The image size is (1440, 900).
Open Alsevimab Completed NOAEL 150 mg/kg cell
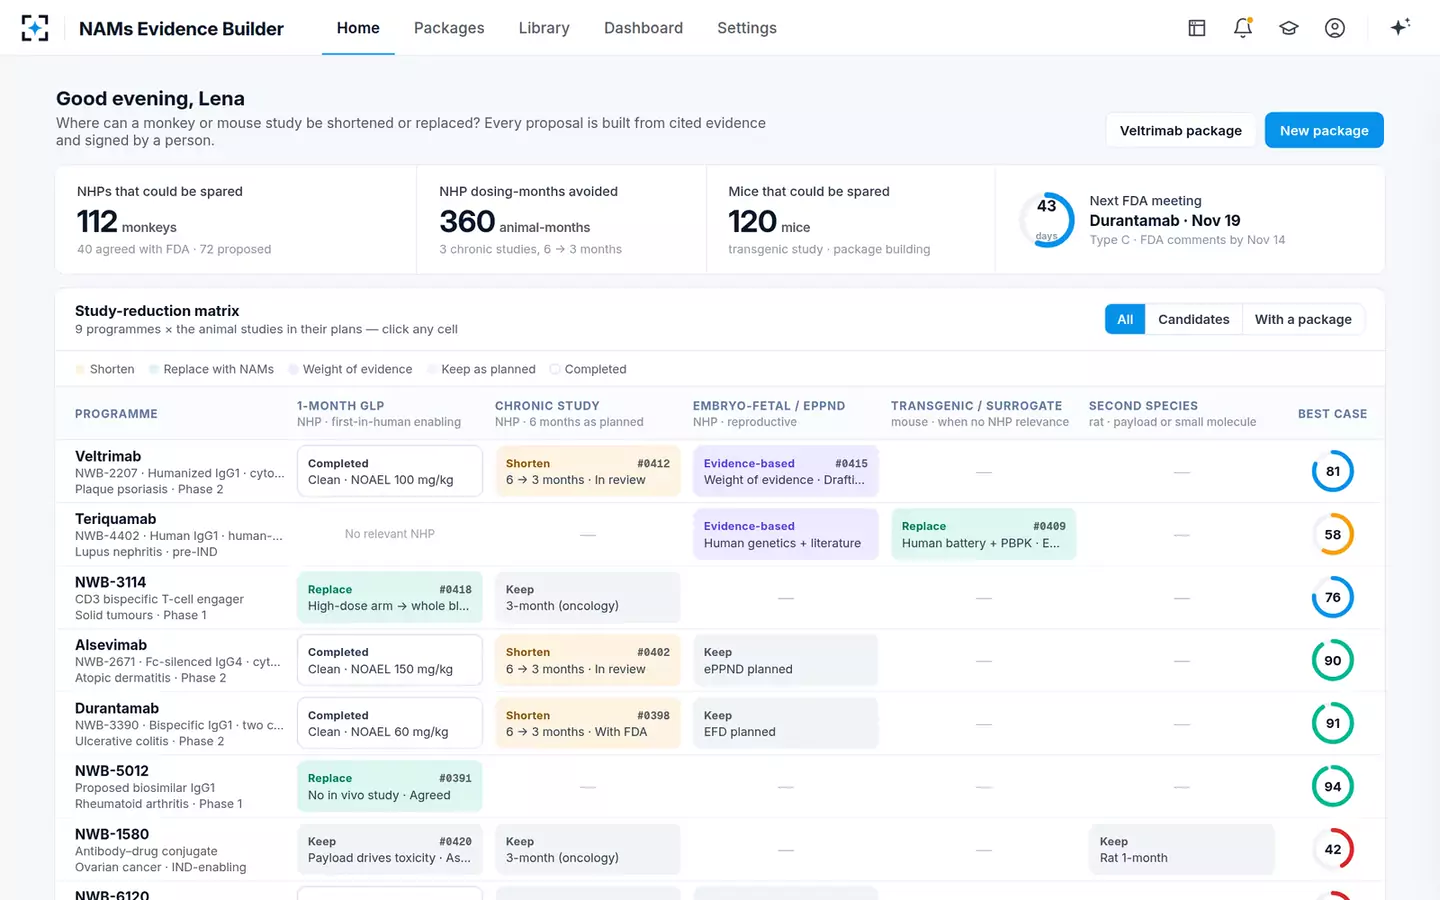[x=390, y=660]
